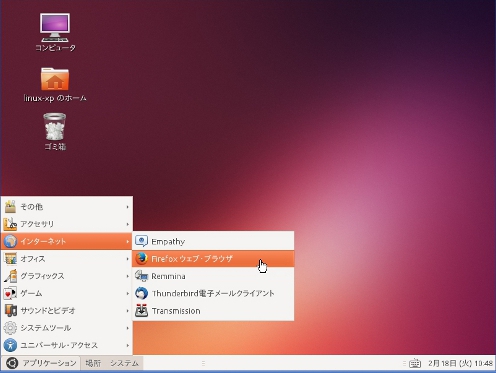Click the インターネット globe icon
Screen dimensions: 496x373
pyautogui.click(x=10, y=241)
